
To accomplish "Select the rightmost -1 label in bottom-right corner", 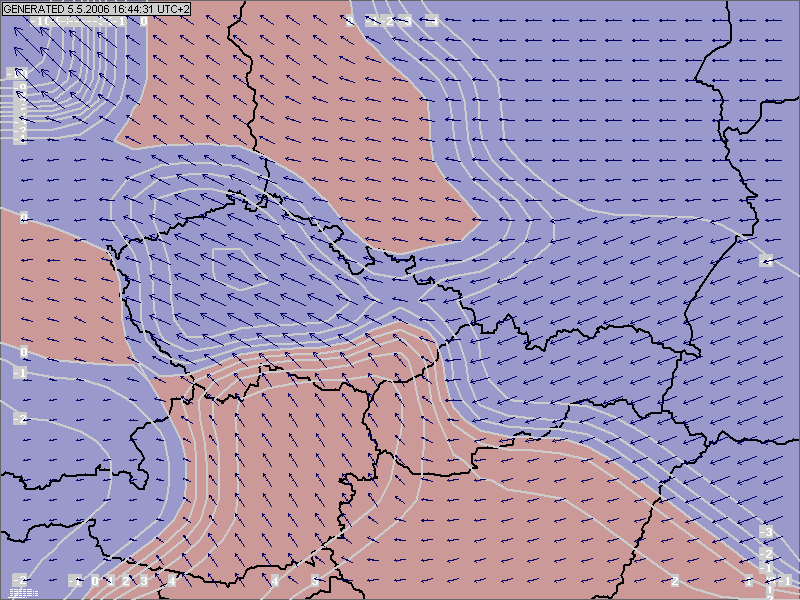I will pos(786,581).
